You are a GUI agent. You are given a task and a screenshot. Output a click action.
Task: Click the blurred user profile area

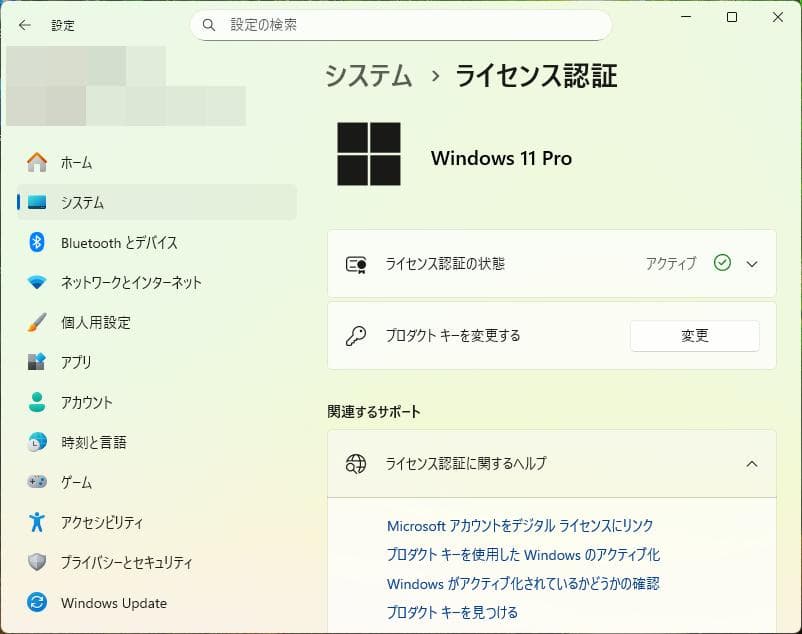(126, 86)
